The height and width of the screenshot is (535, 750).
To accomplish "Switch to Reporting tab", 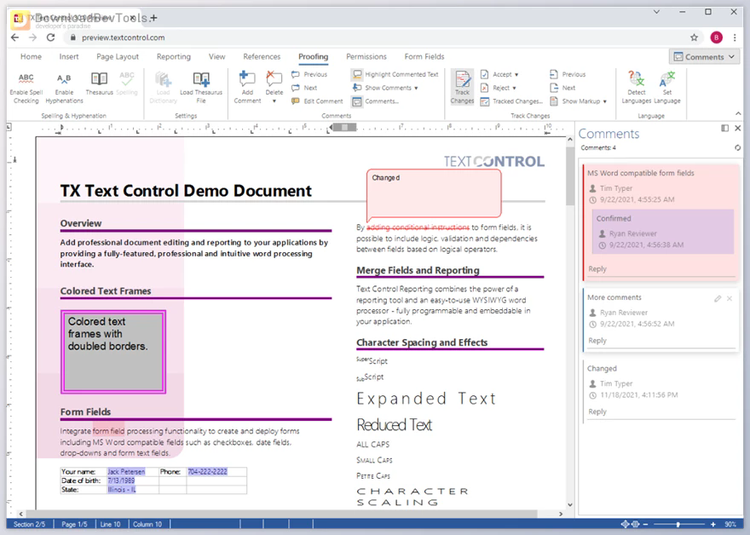I will point(174,56).
